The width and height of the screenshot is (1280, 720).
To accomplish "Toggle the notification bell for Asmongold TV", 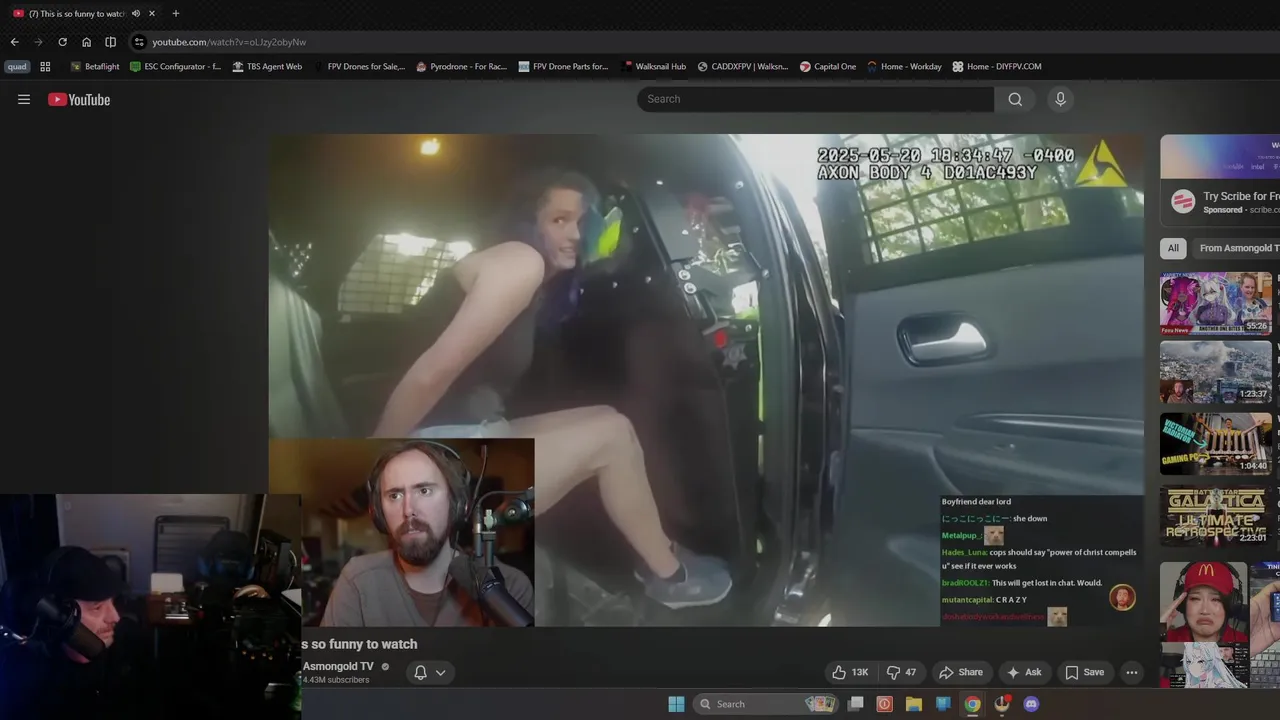I will coord(421,672).
